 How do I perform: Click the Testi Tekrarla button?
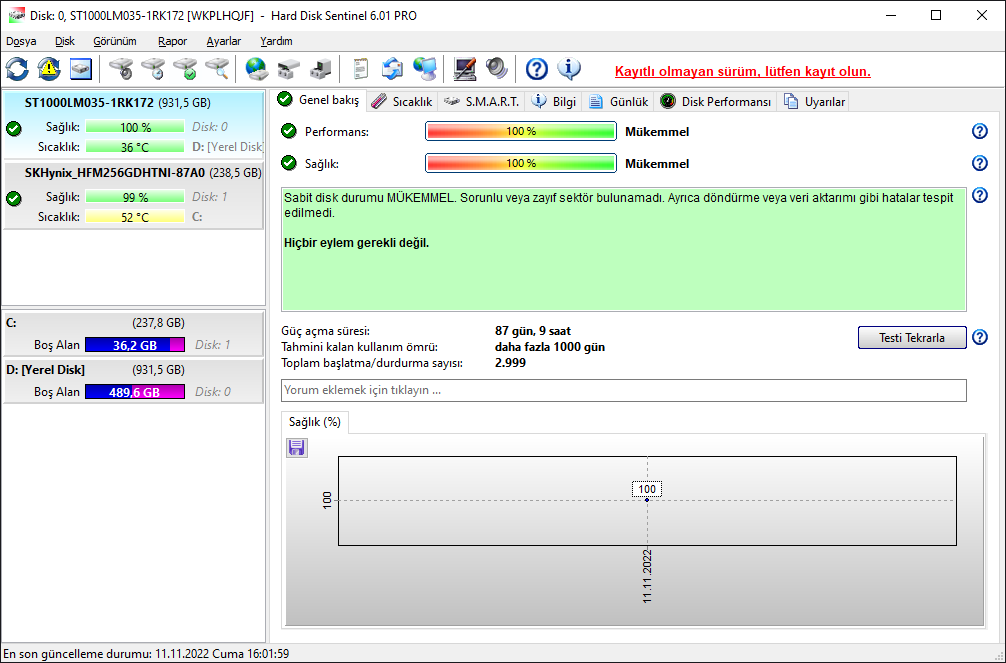[x=912, y=338]
